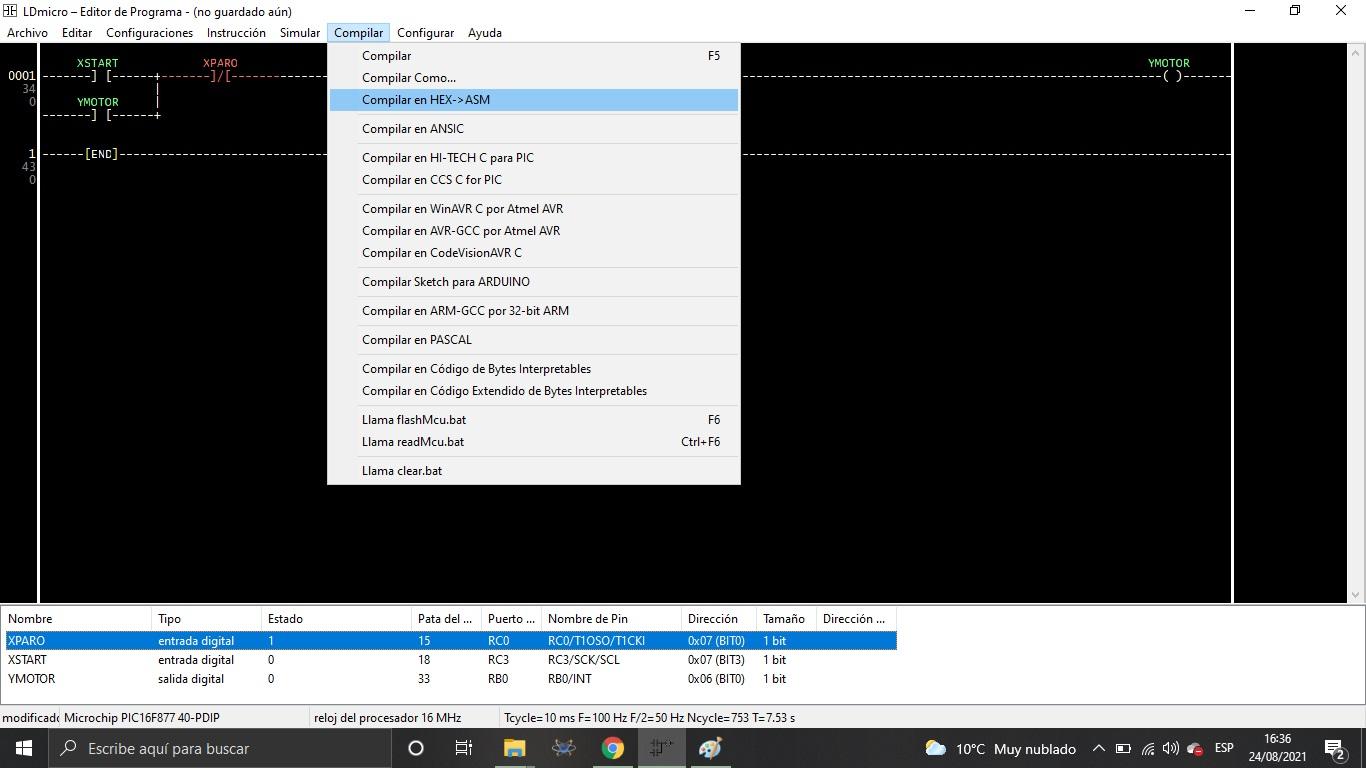
Task: Open File Explorer from the taskbar
Action: tap(515, 748)
